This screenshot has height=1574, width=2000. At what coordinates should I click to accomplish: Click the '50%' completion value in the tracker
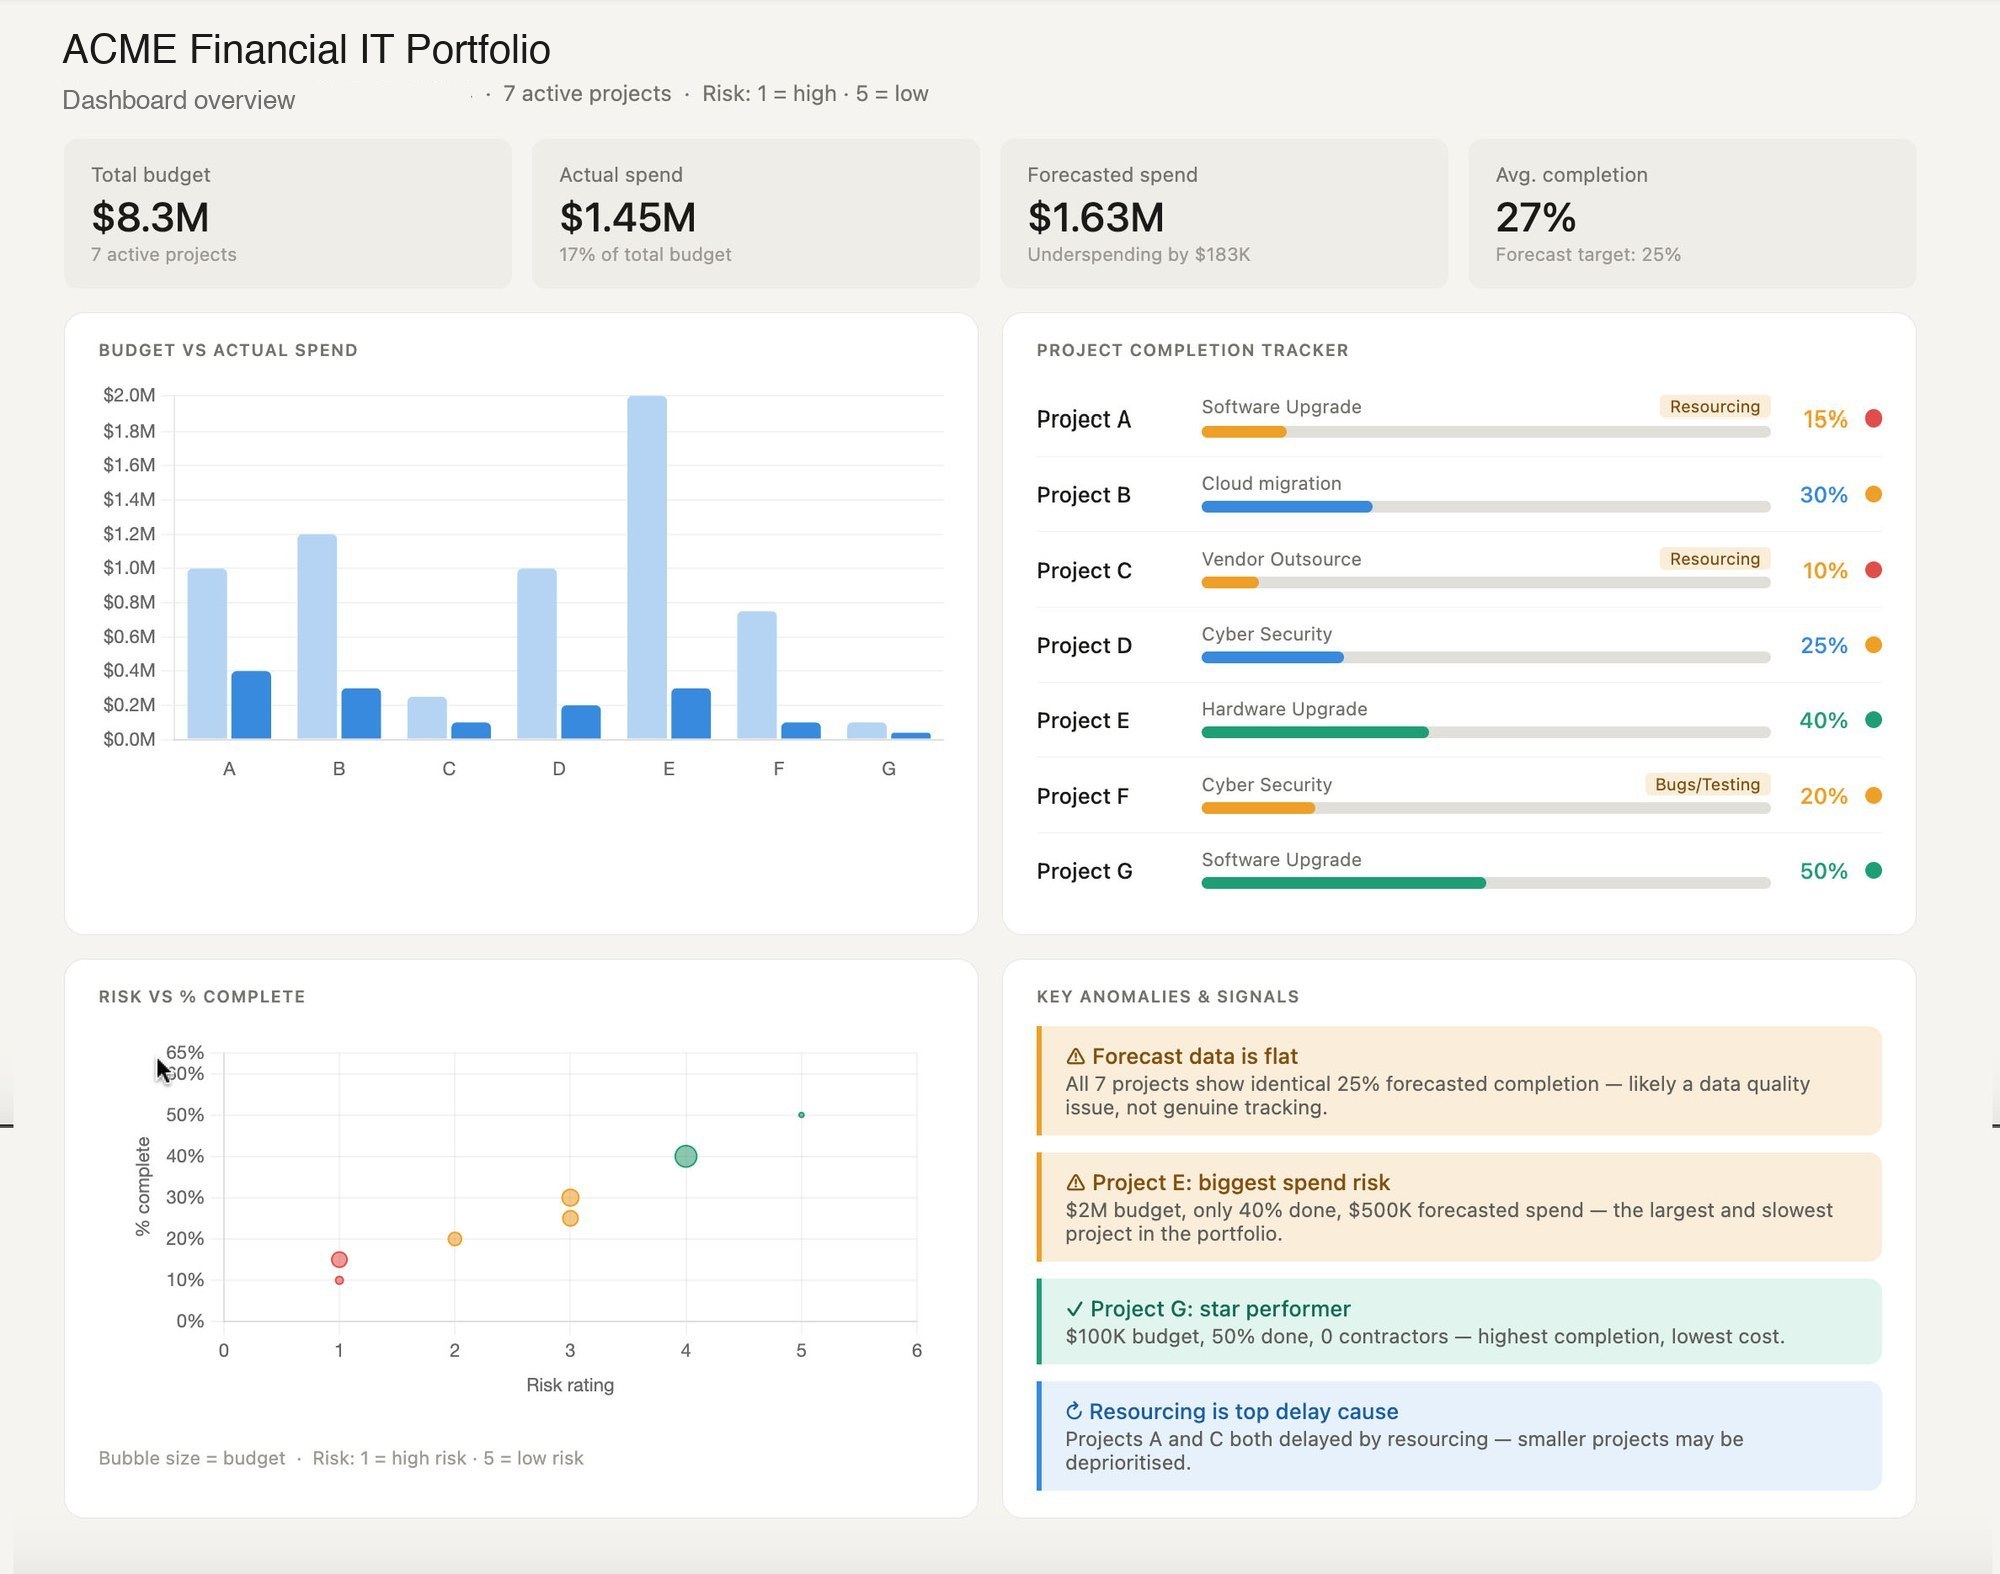[x=1824, y=871]
